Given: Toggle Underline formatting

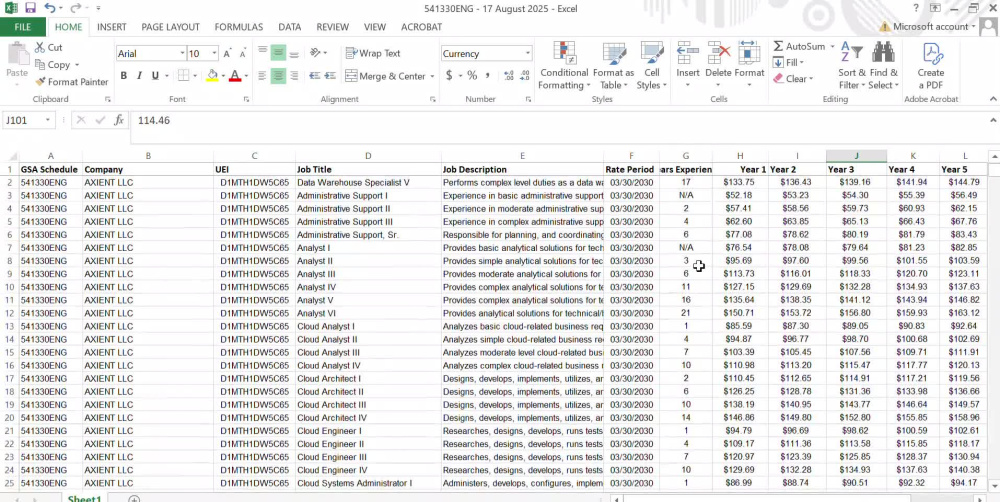Looking at the screenshot, I should click(155, 76).
